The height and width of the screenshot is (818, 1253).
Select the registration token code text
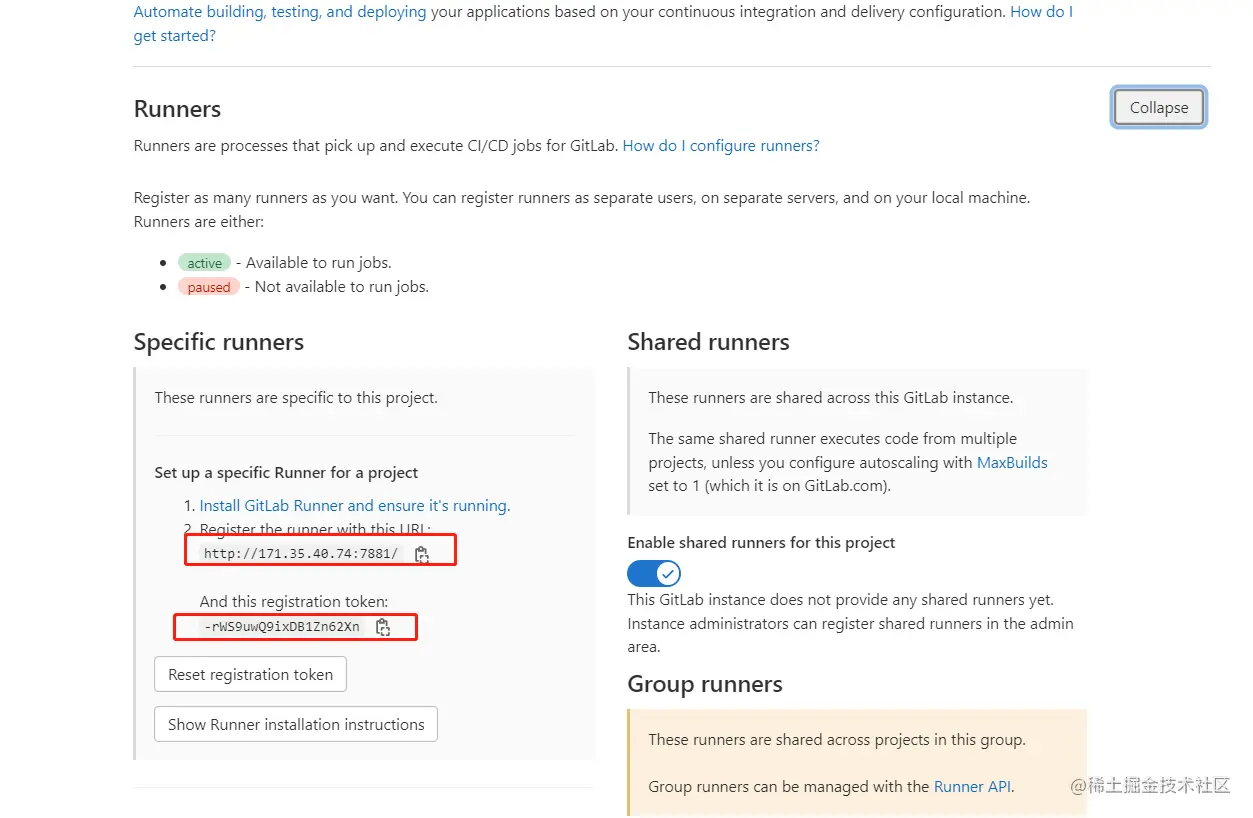(281, 627)
